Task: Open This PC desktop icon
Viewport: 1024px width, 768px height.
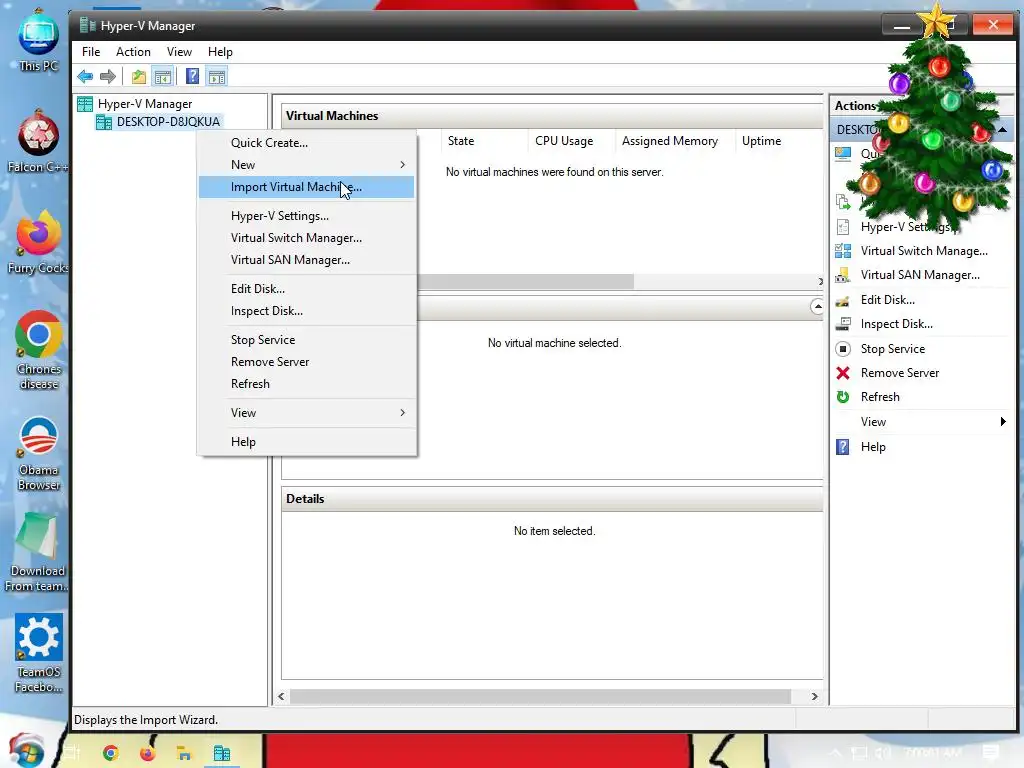Action: [x=38, y=42]
